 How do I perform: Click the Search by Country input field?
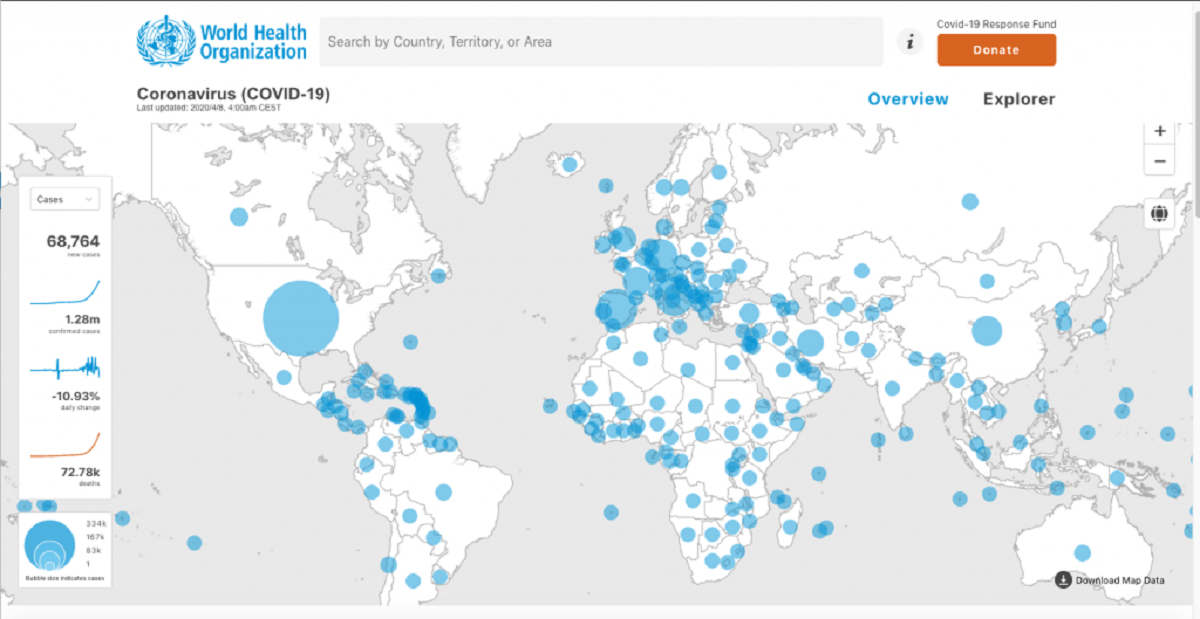coord(600,42)
